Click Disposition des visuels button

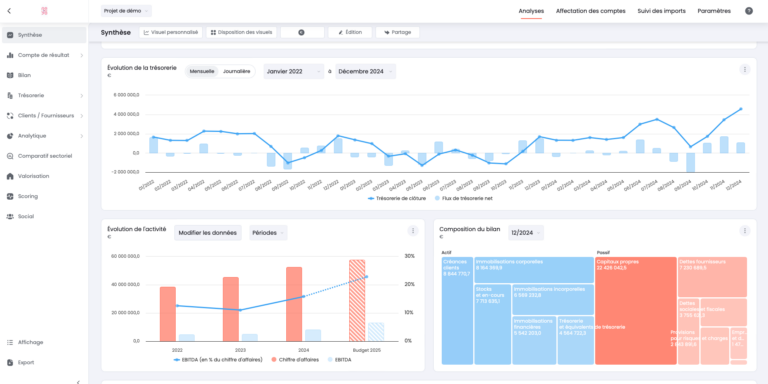[241, 32]
